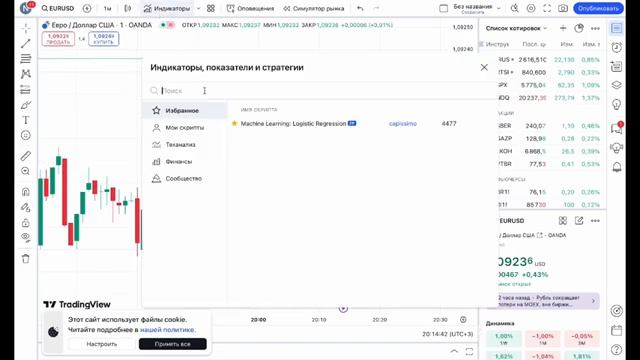Open the нашей политике link
Image resolution: width=640 pixels, height=360 pixels.
pyautogui.click(x=167, y=329)
